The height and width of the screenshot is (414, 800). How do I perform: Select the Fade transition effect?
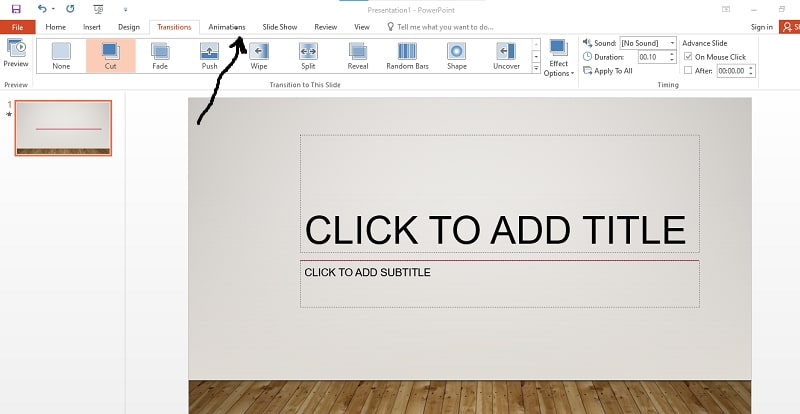click(x=160, y=56)
